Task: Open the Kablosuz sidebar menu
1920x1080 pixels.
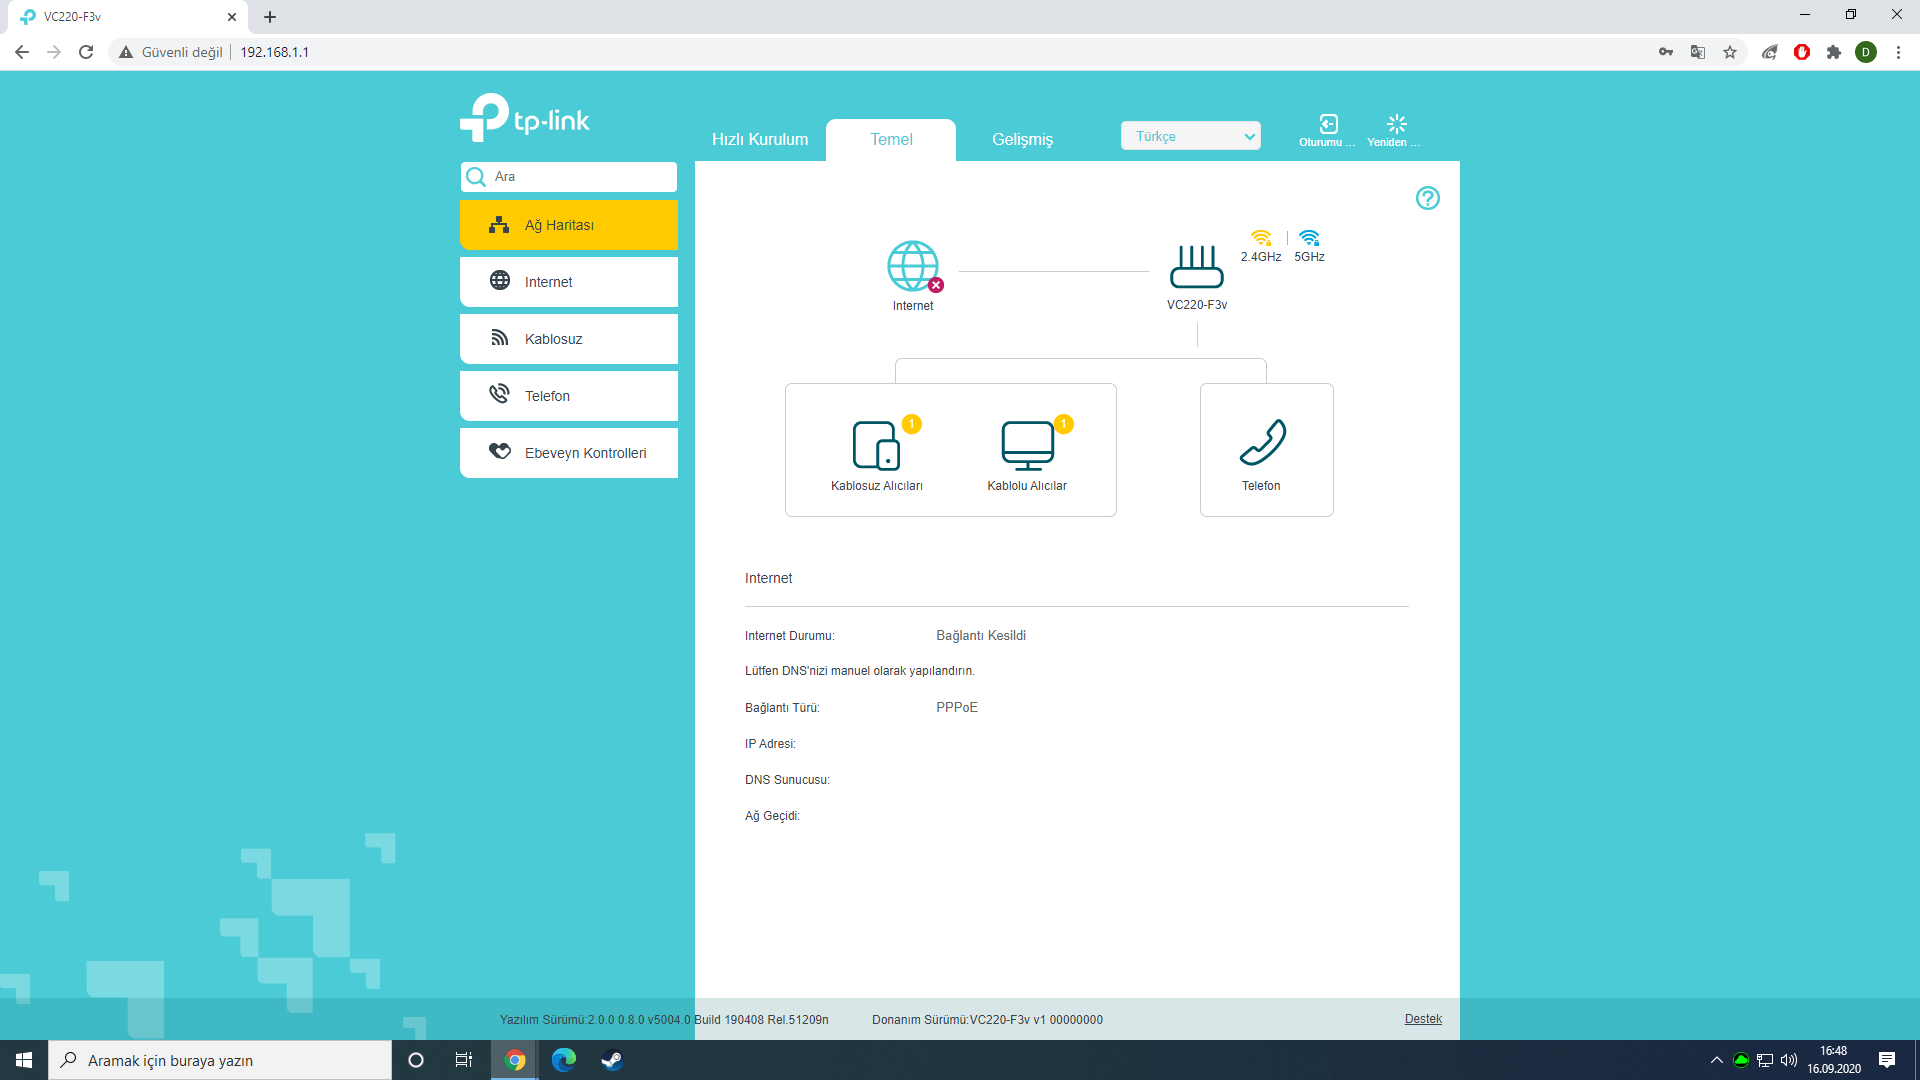Action: pos(568,339)
